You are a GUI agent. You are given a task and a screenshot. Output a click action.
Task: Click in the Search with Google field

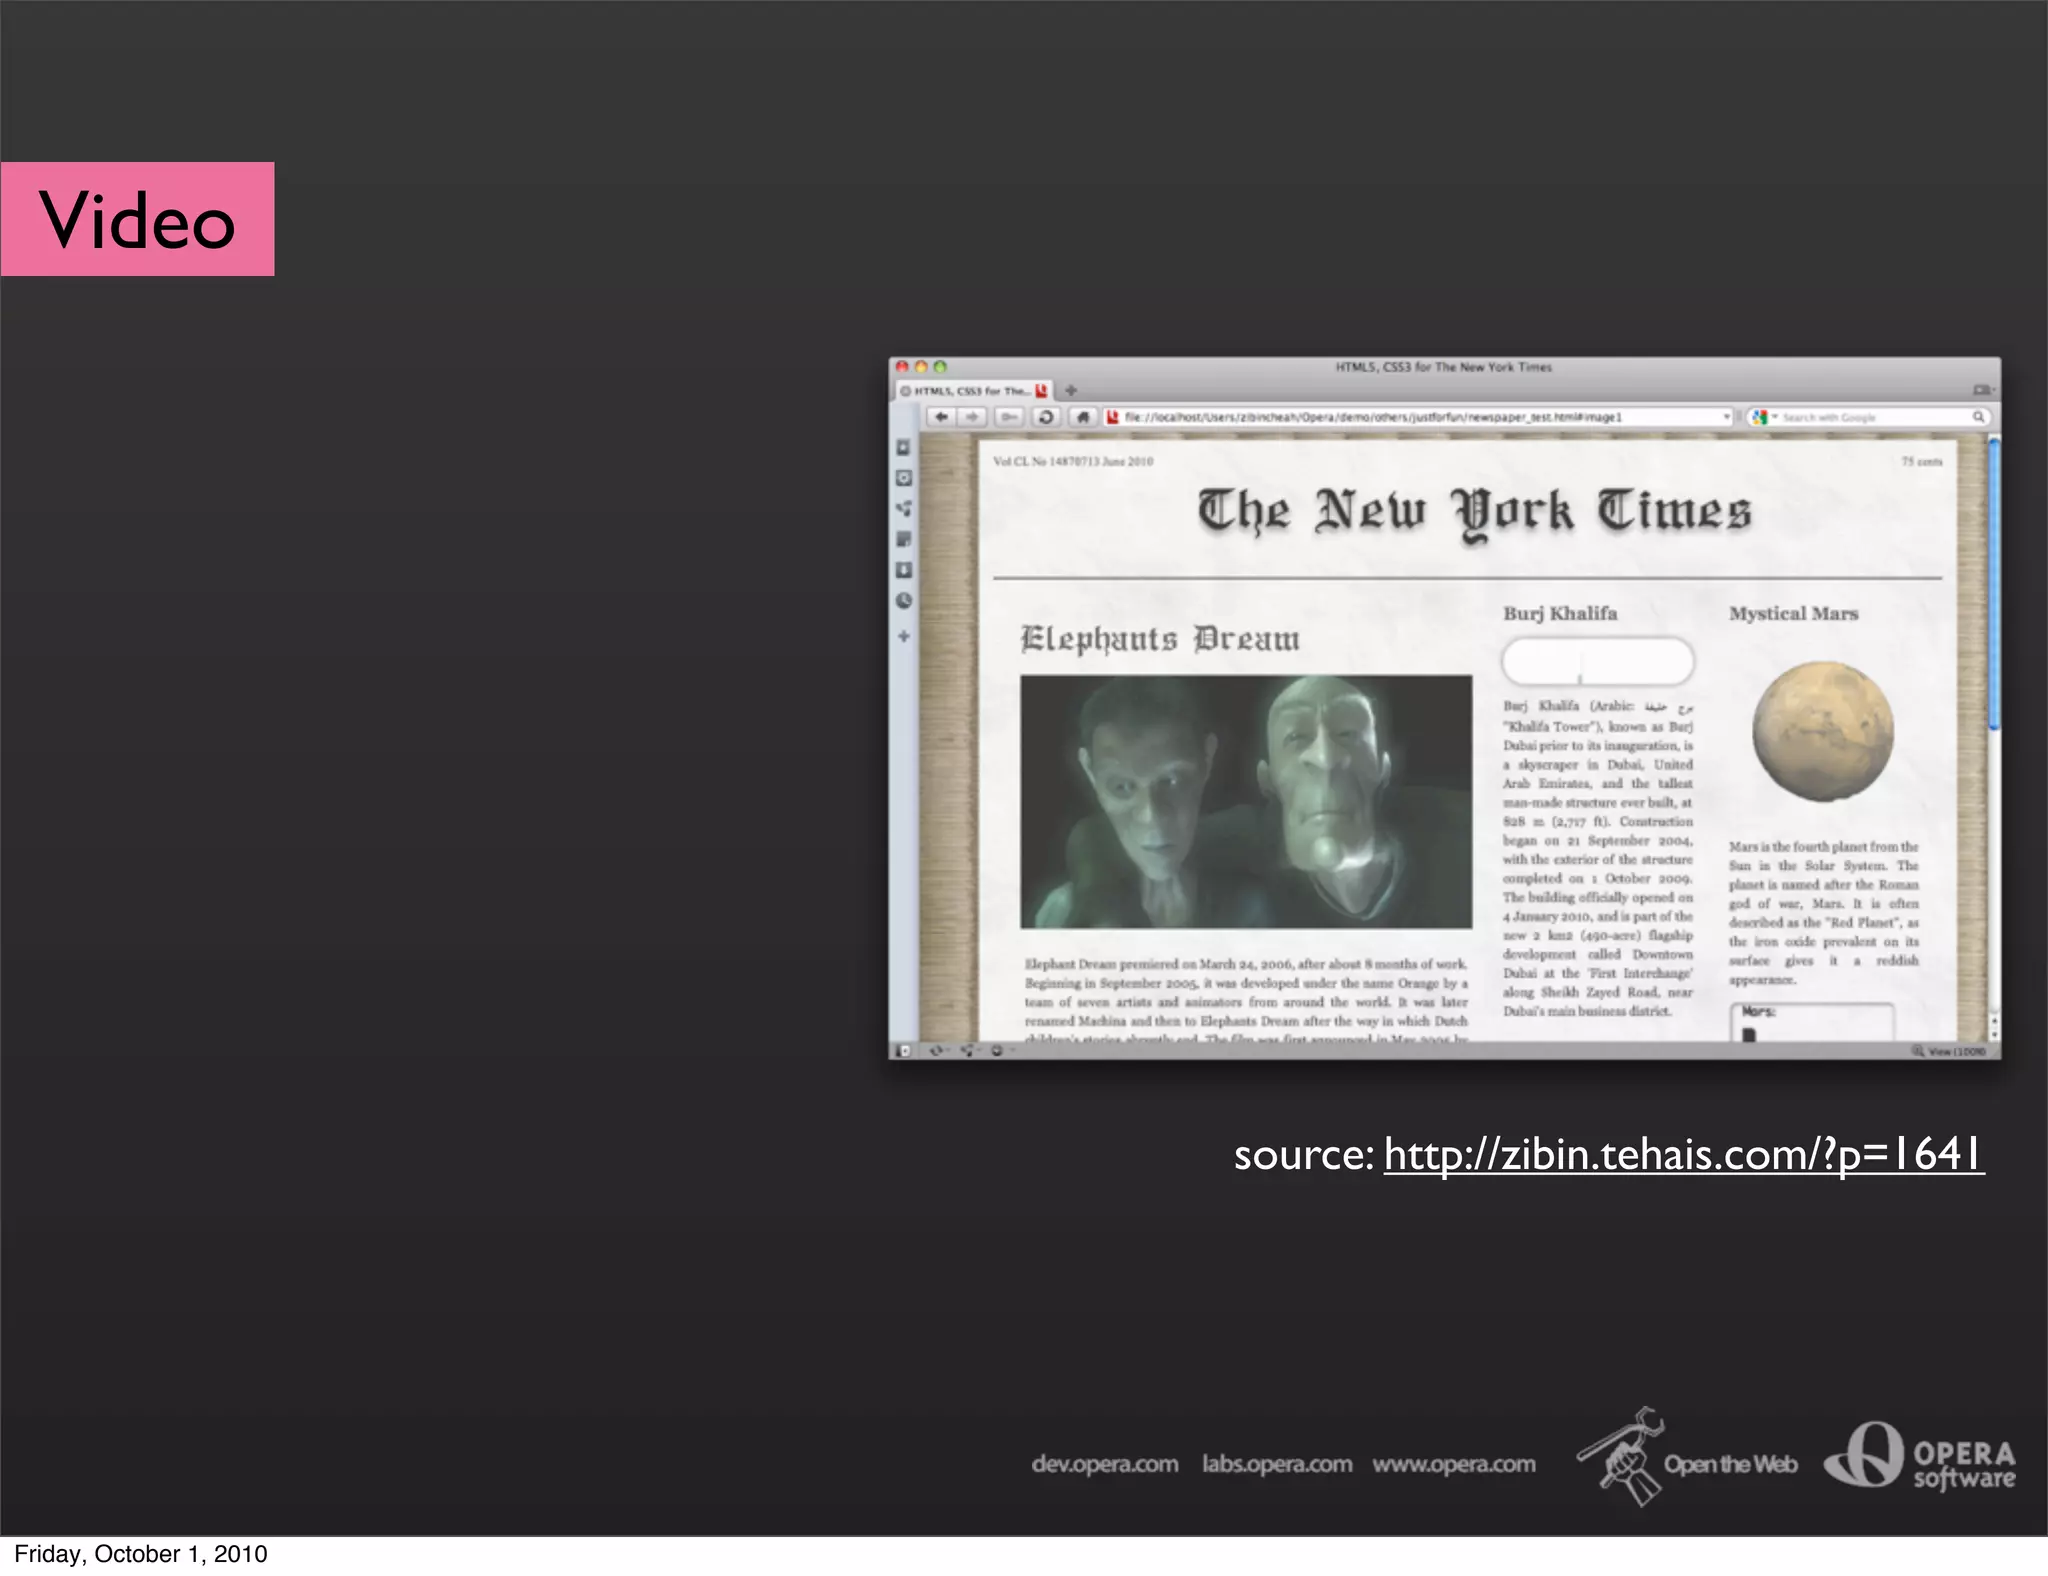1868,417
